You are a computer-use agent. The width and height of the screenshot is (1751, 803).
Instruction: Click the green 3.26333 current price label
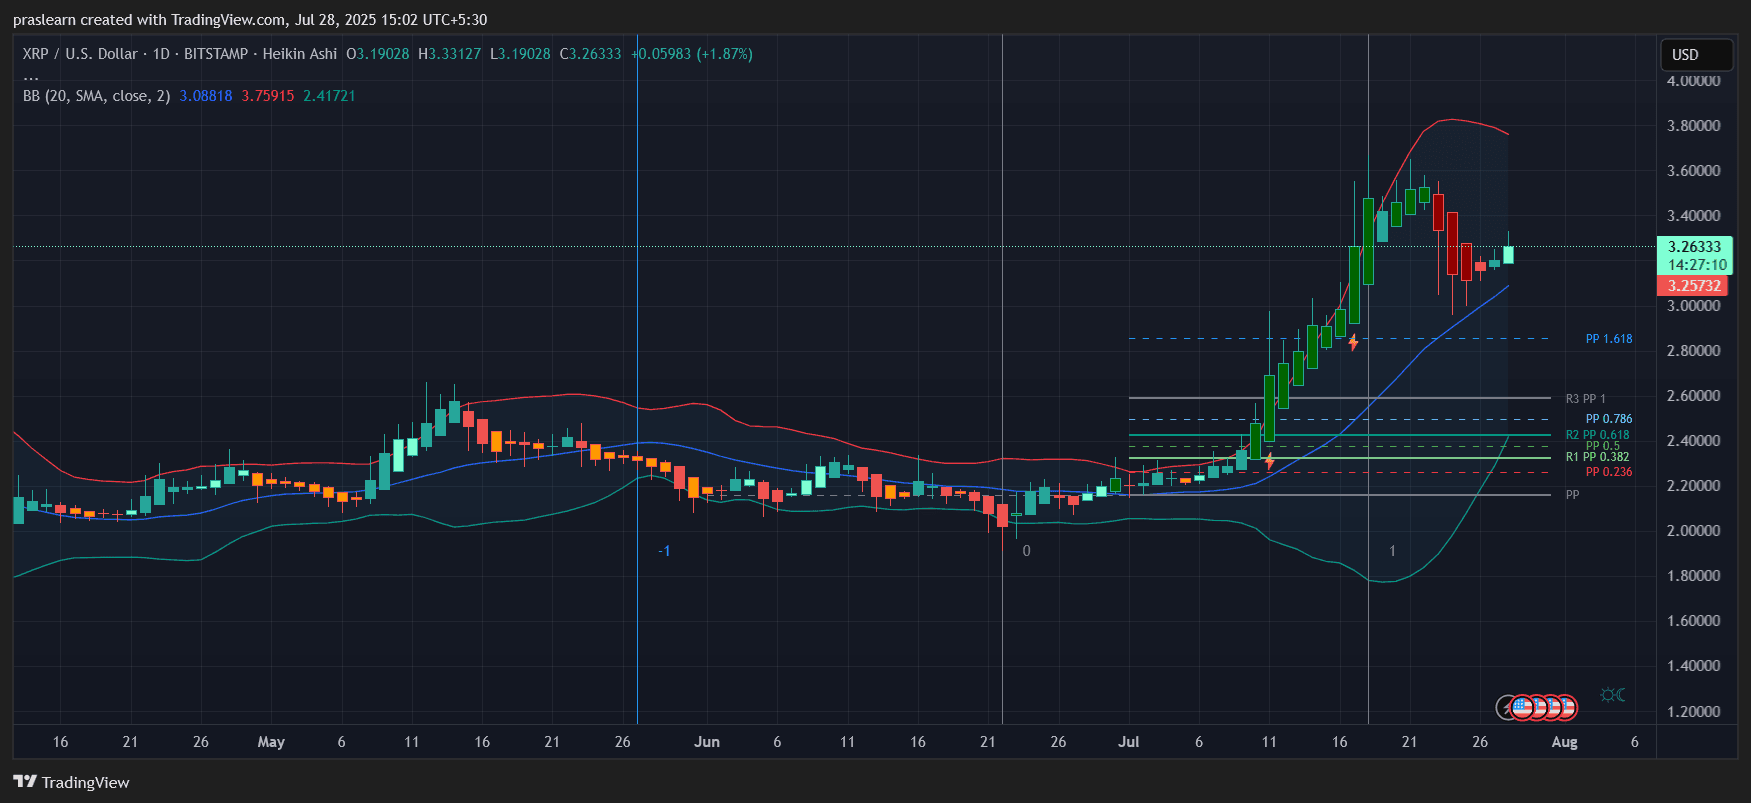point(1694,247)
